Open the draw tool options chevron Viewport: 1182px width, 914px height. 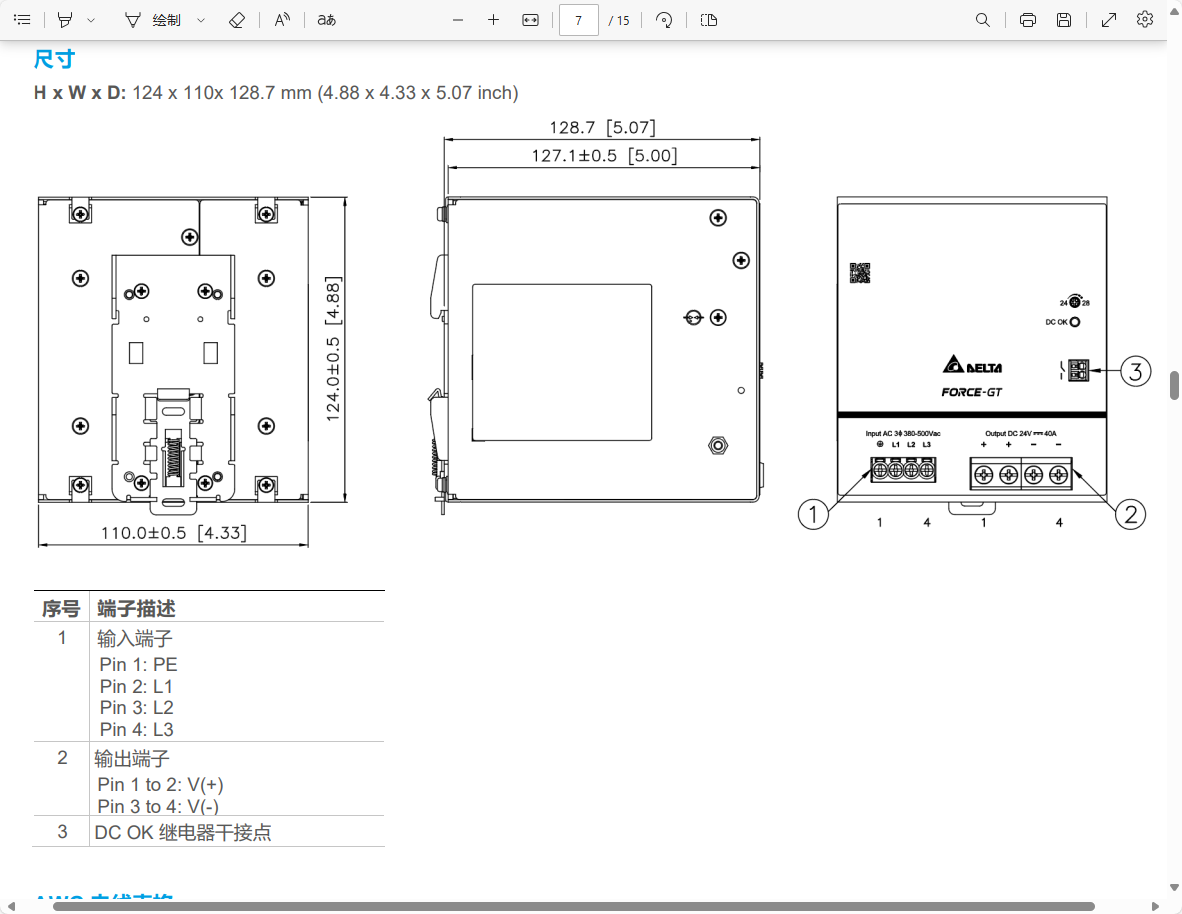tap(201, 20)
